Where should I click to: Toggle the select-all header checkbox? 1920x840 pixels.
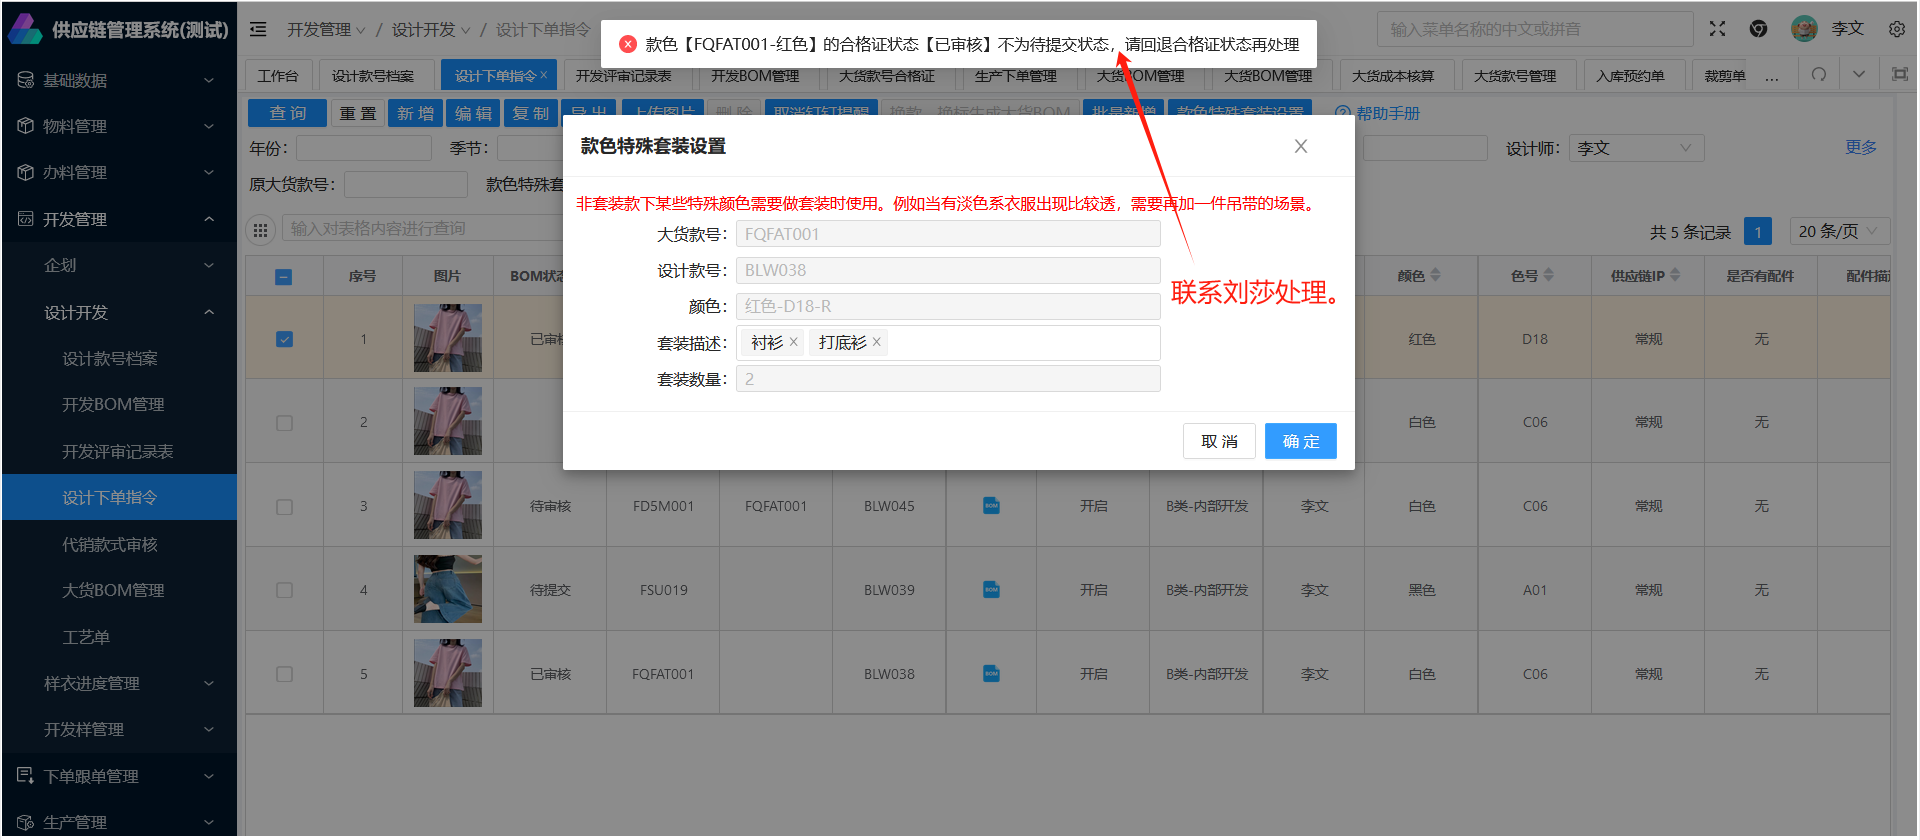284,277
